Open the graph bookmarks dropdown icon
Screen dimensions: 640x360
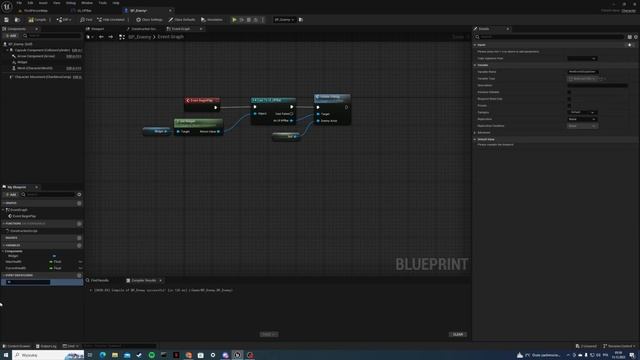click(x=89, y=37)
